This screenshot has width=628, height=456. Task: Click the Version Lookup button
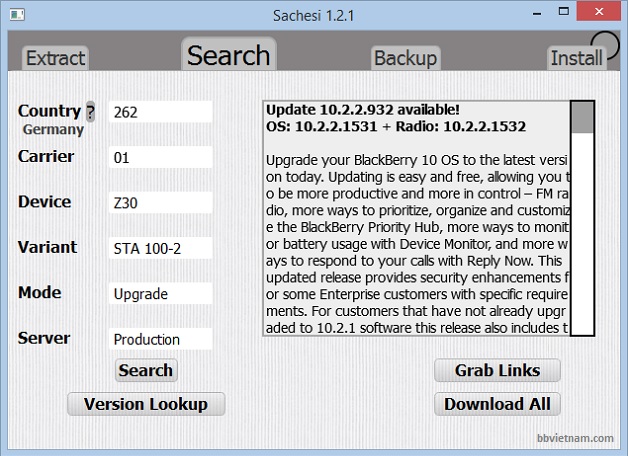(x=146, y=404)
